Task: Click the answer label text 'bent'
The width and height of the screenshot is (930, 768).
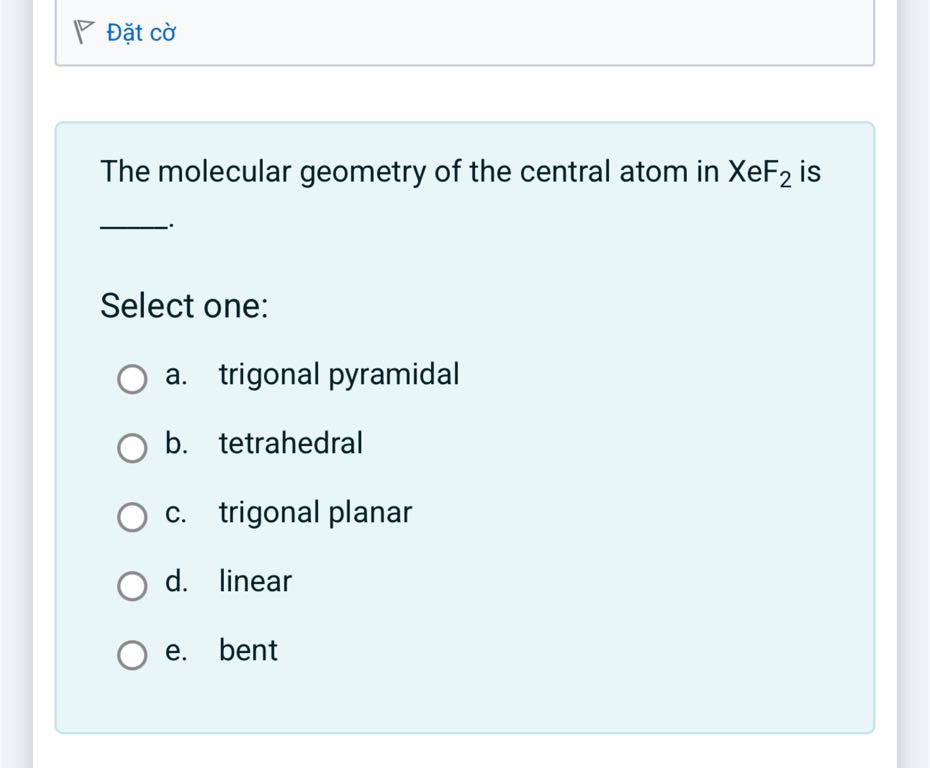Action: (247, 651)
